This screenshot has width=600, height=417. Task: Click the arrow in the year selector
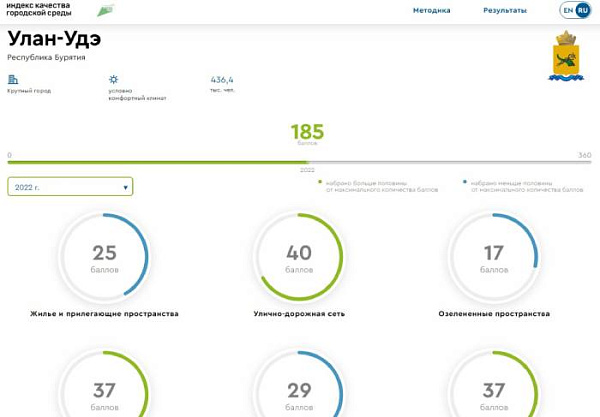point(125,187)
